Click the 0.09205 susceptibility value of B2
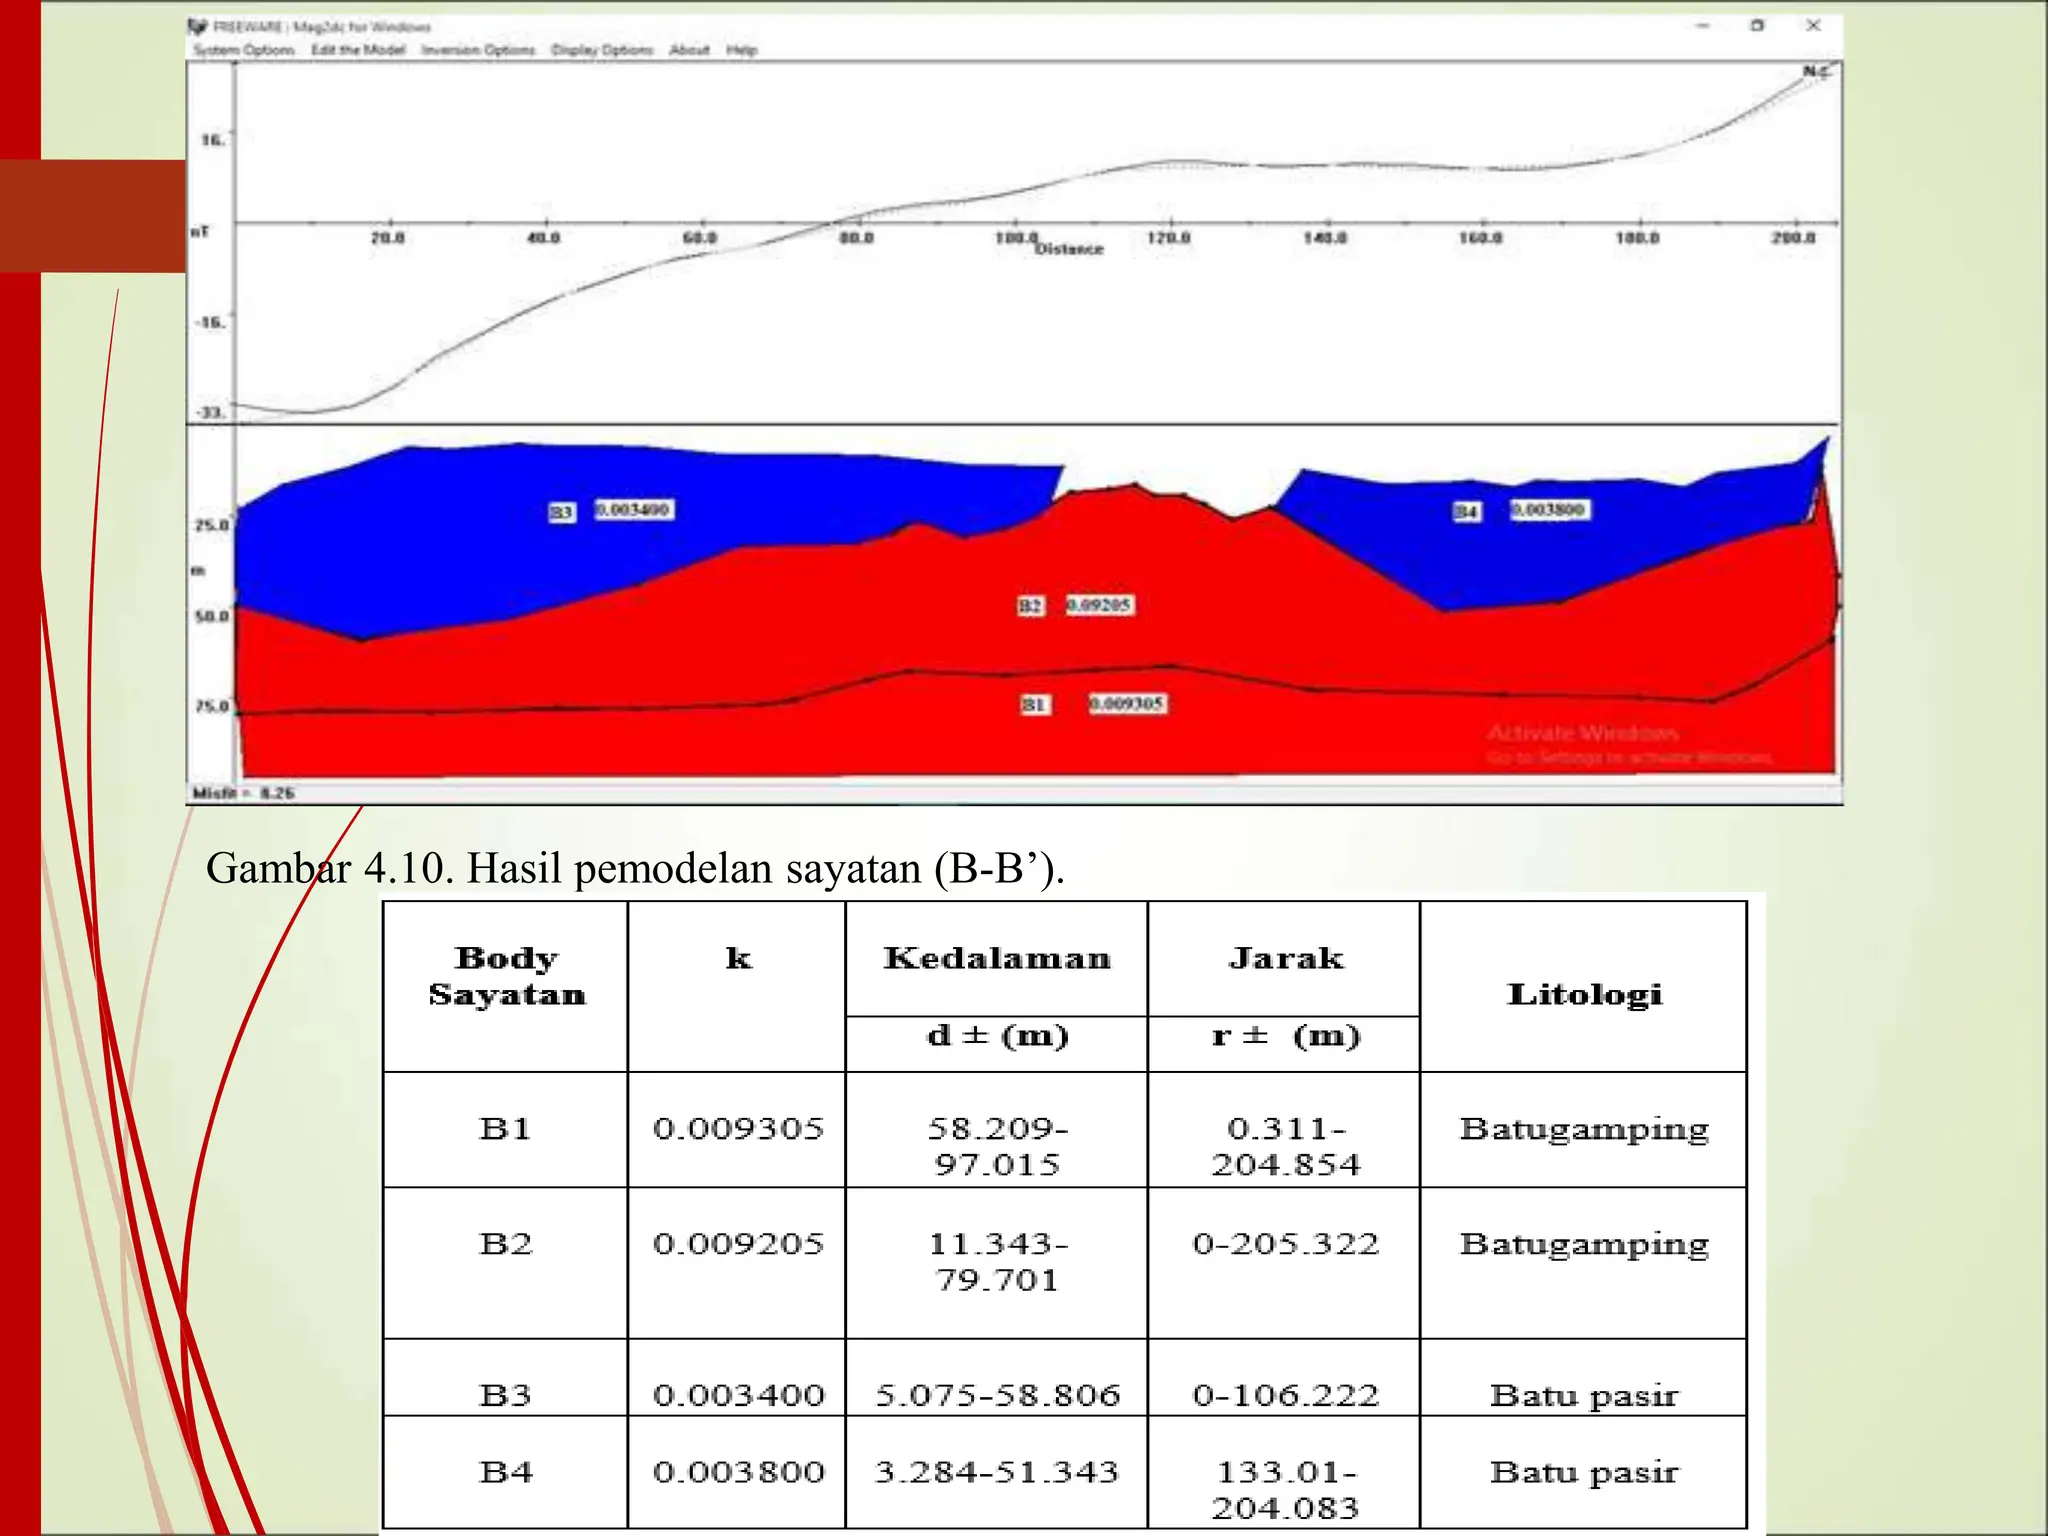 tap(1099, 605)
